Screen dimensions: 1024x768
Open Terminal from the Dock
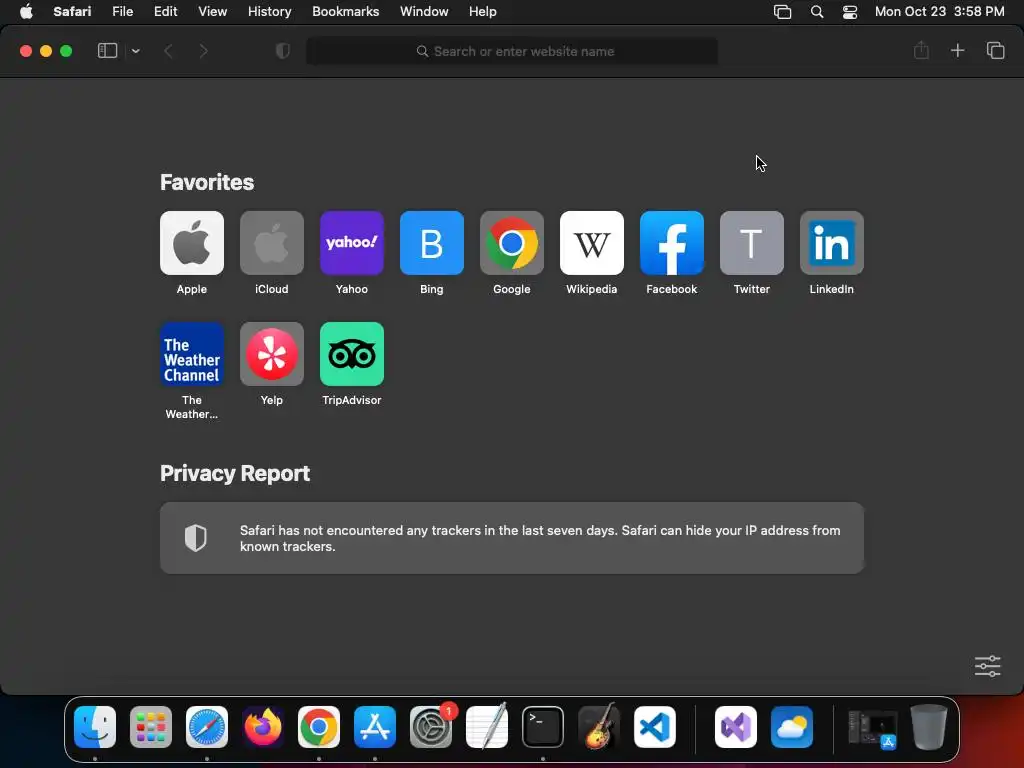click(543, 727)
